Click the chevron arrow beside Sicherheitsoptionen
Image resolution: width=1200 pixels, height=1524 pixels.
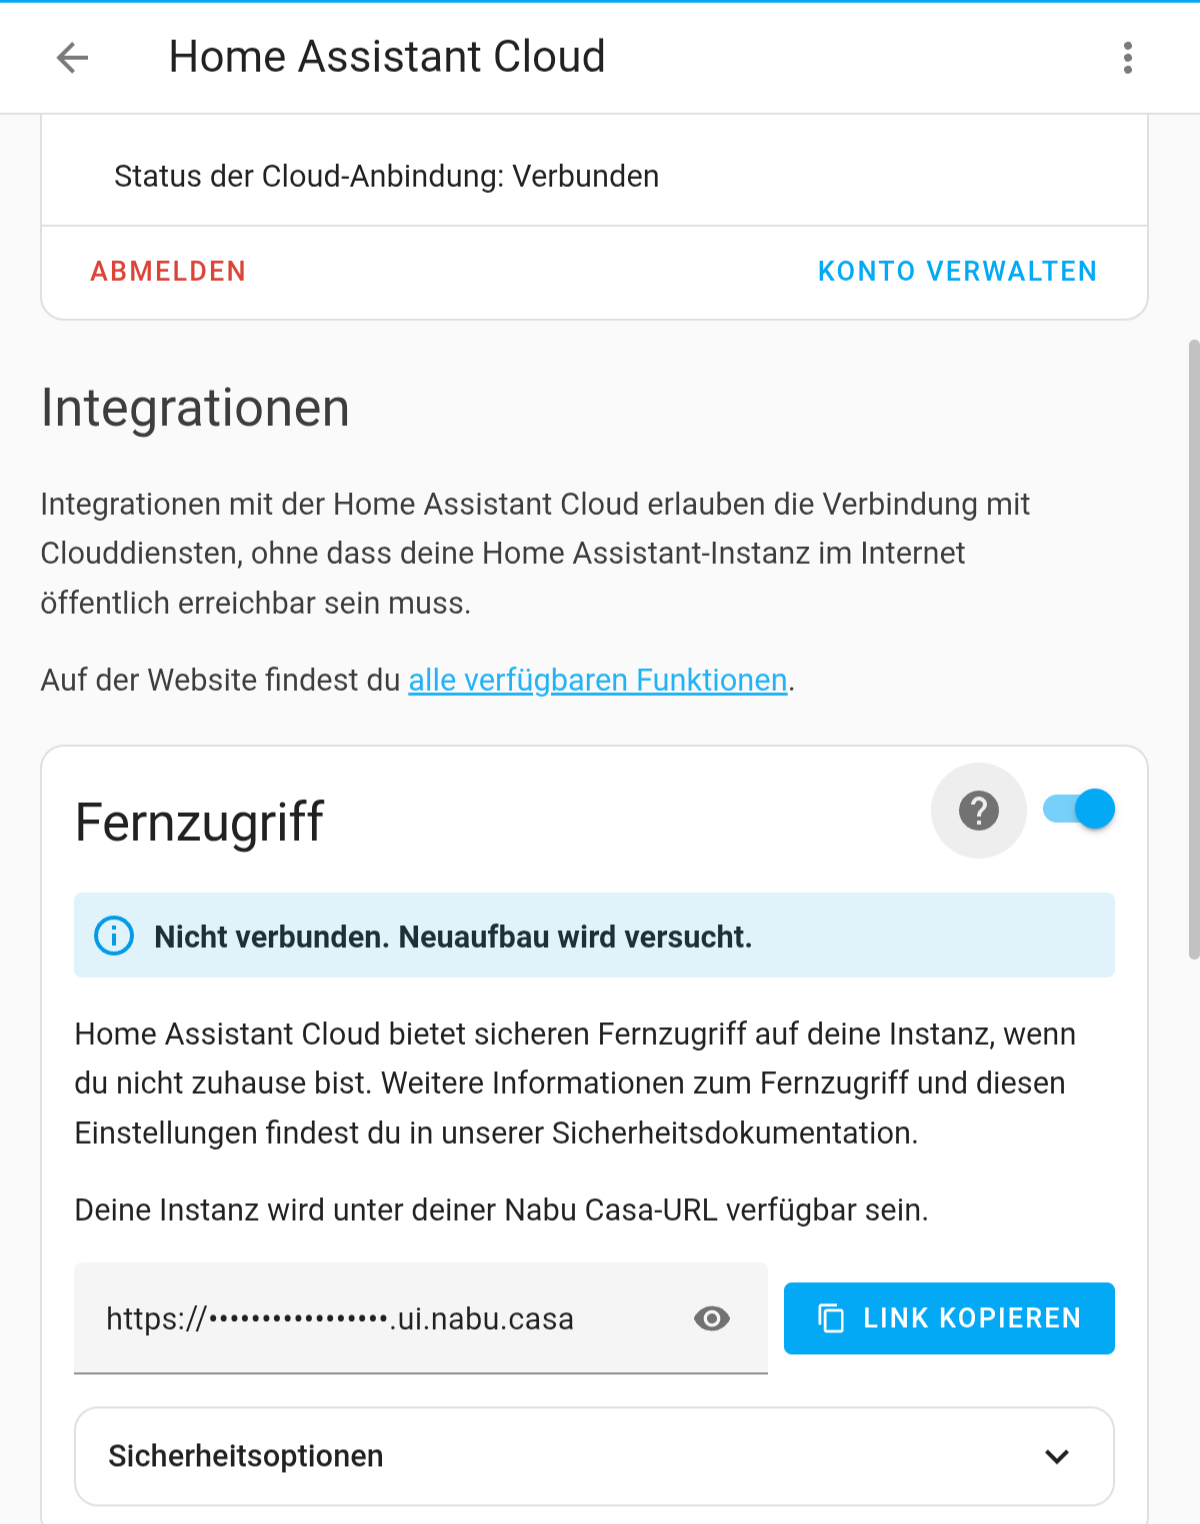click(x=1057, y=1456)
